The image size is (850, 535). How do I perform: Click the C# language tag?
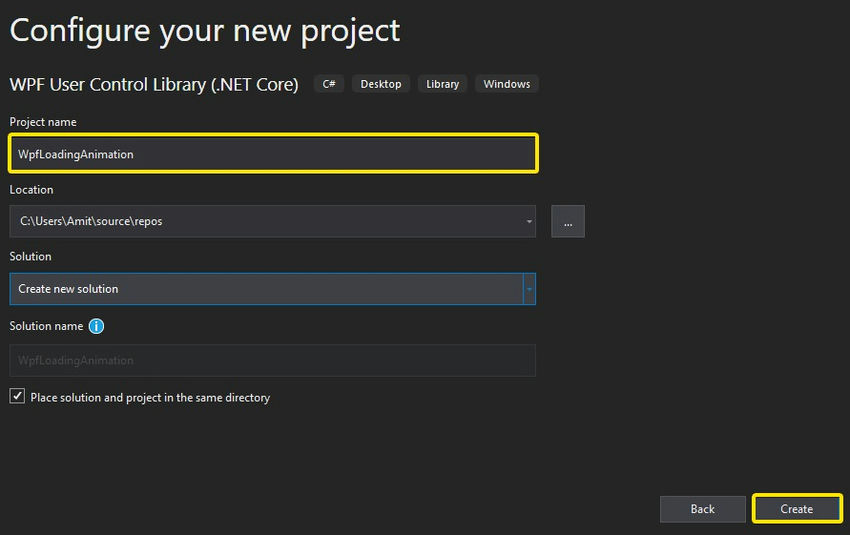pyautogui.click(x=329, y=84)
